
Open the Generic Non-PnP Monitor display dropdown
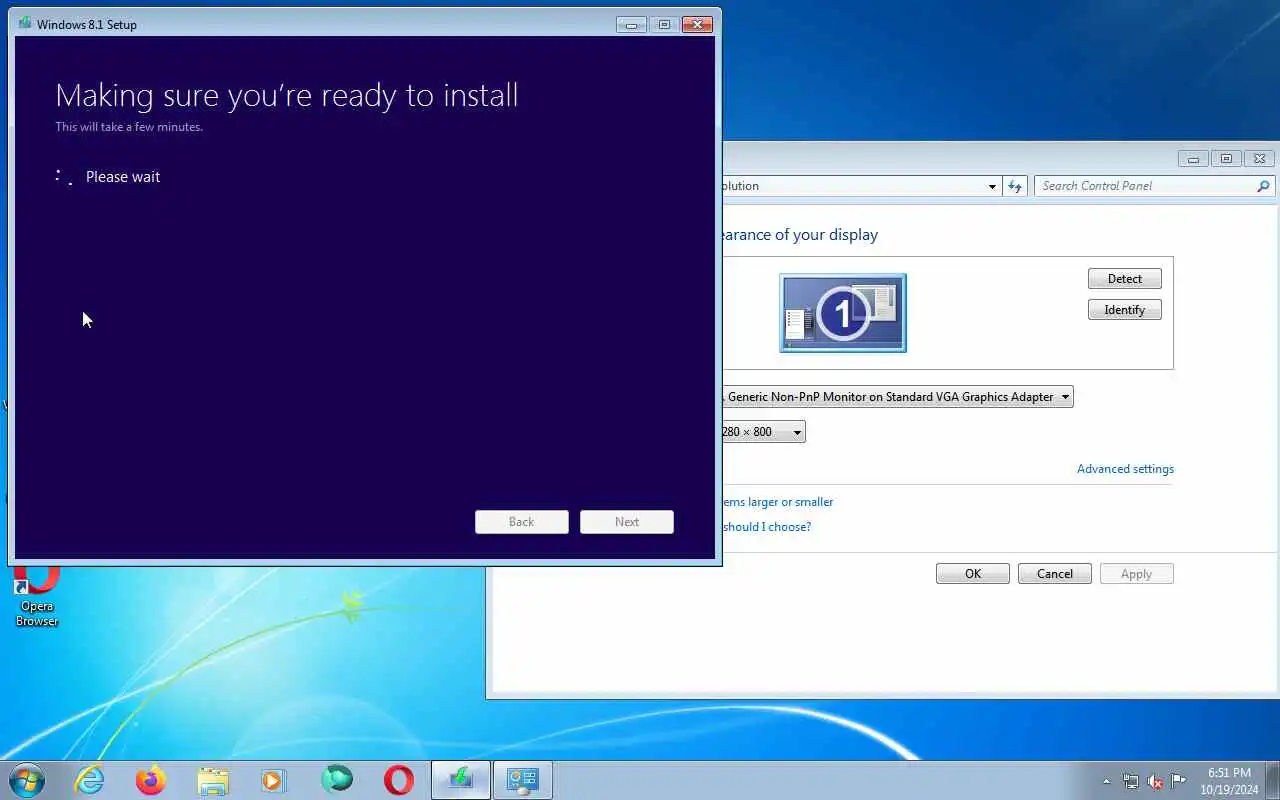[x=897, y=397]
